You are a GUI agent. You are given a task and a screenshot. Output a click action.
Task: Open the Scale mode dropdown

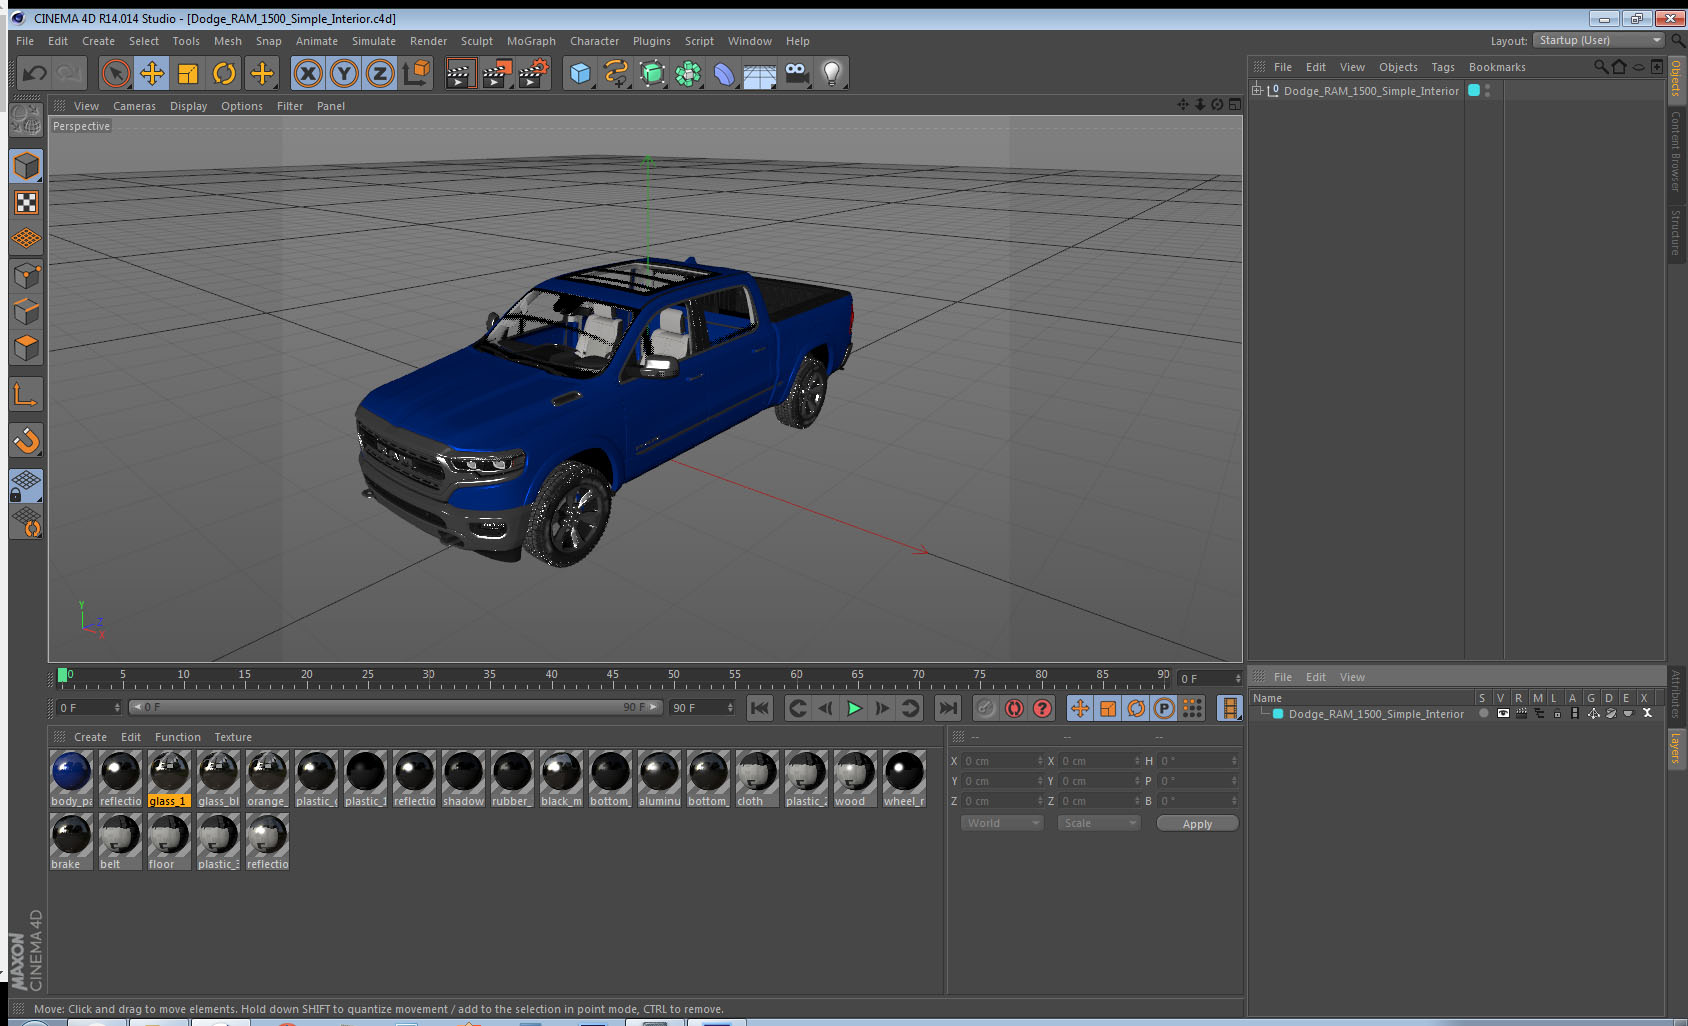1099,823
